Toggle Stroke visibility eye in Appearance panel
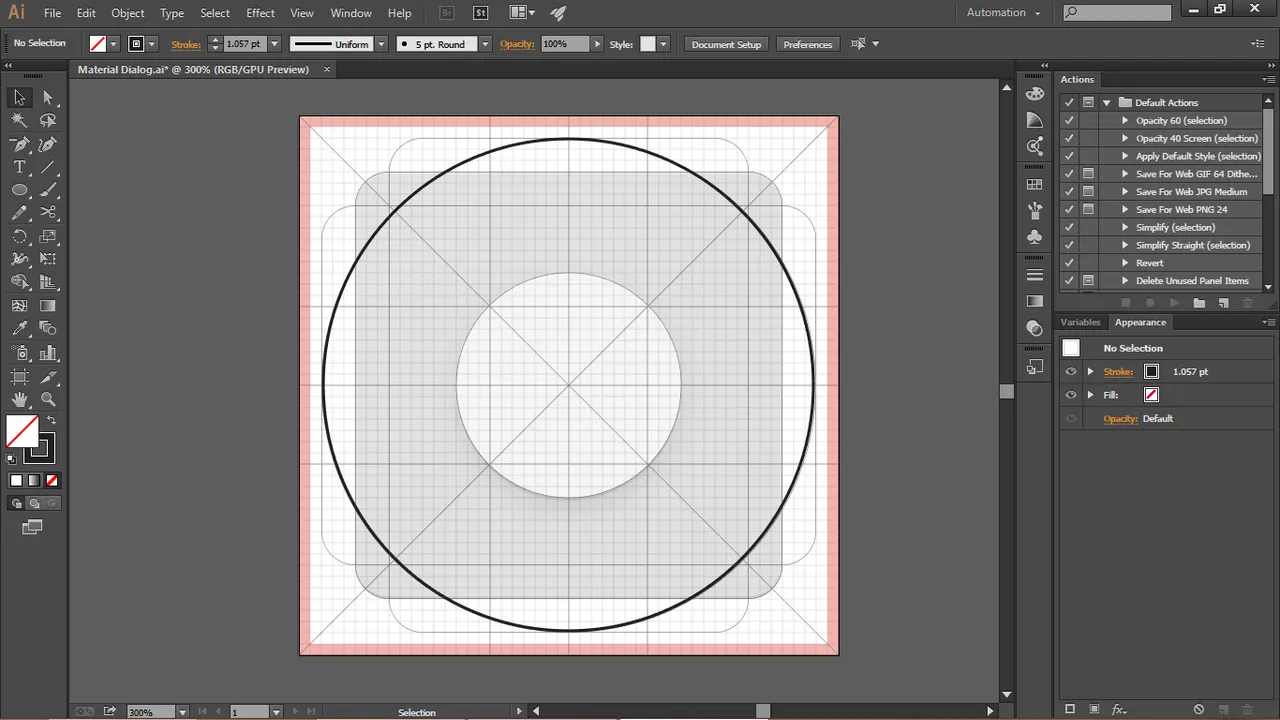 point(1071,371)
